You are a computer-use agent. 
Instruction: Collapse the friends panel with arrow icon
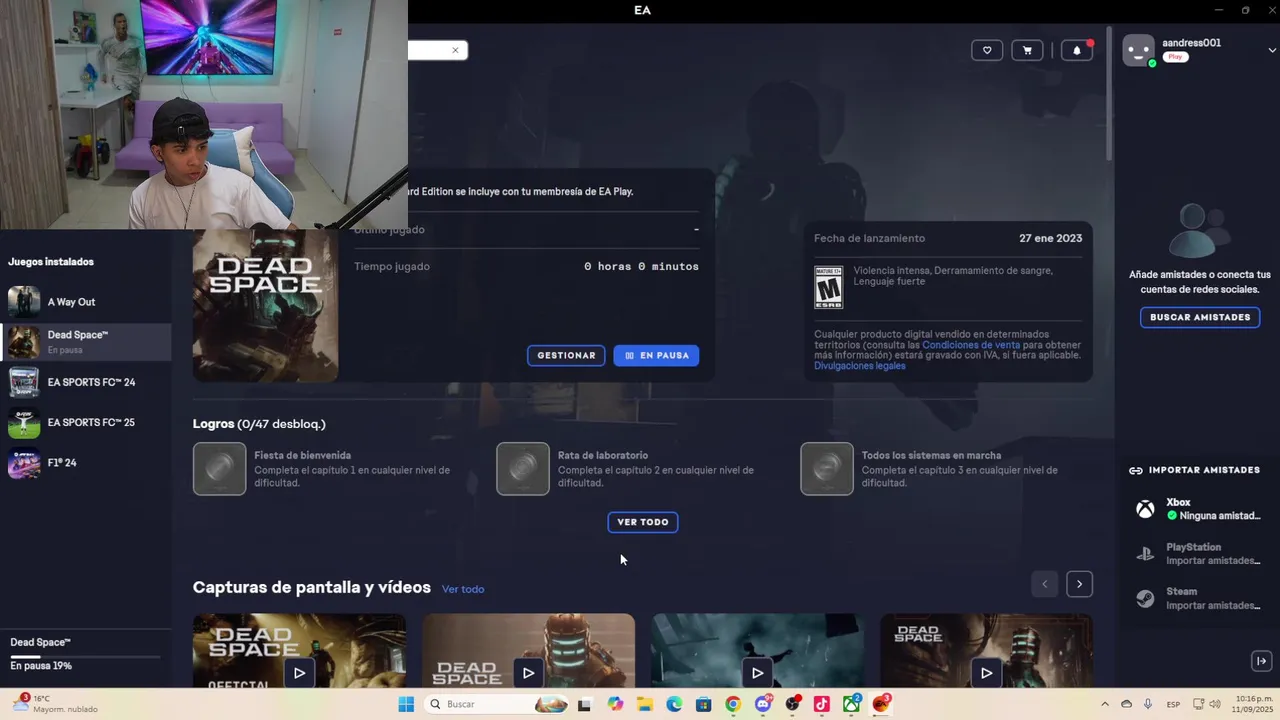(x=1262, y=661)
